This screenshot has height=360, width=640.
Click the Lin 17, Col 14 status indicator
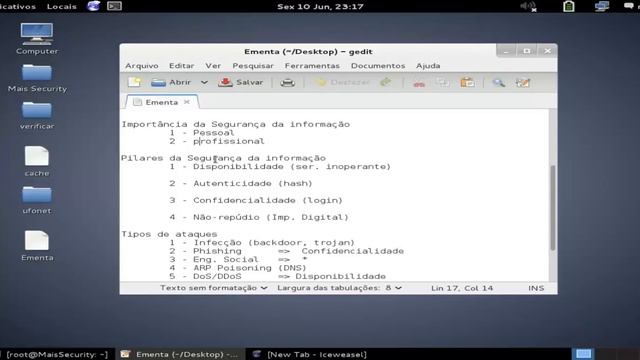click(x=462, y=288)
